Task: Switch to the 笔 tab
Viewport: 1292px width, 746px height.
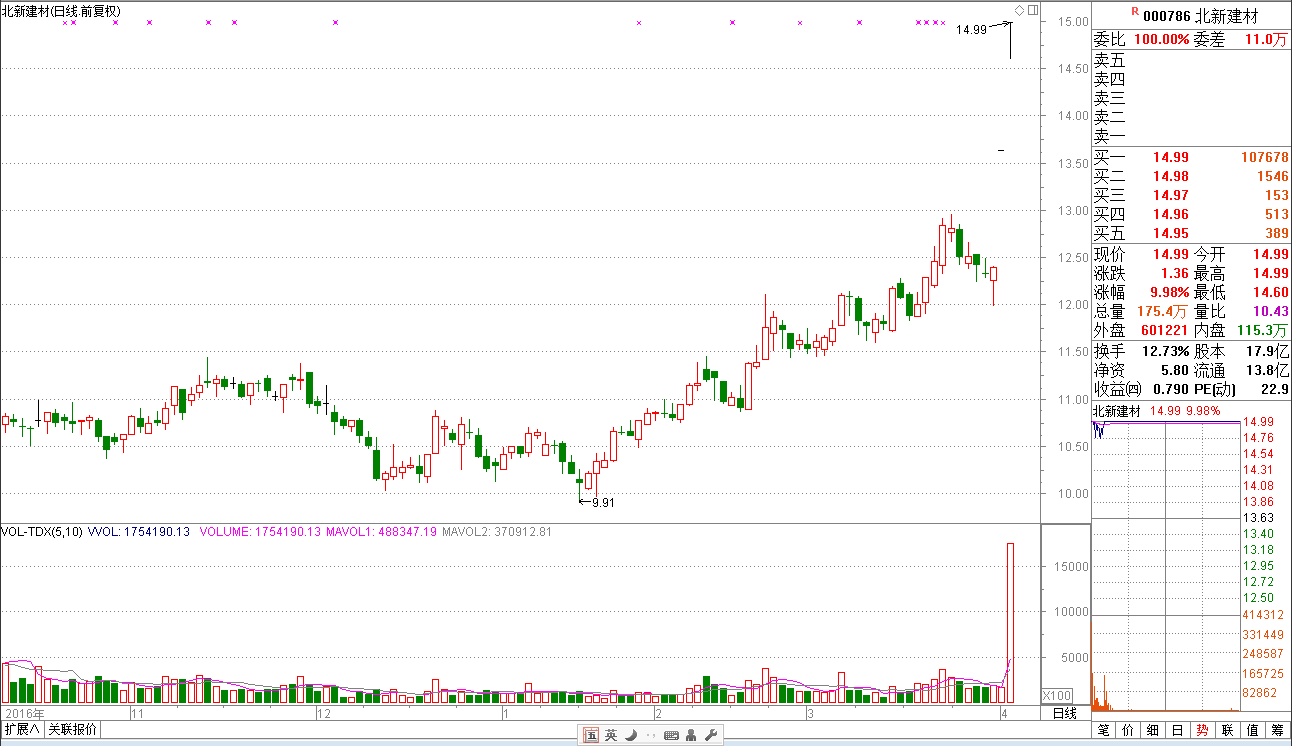Action: coord(1103,731)
